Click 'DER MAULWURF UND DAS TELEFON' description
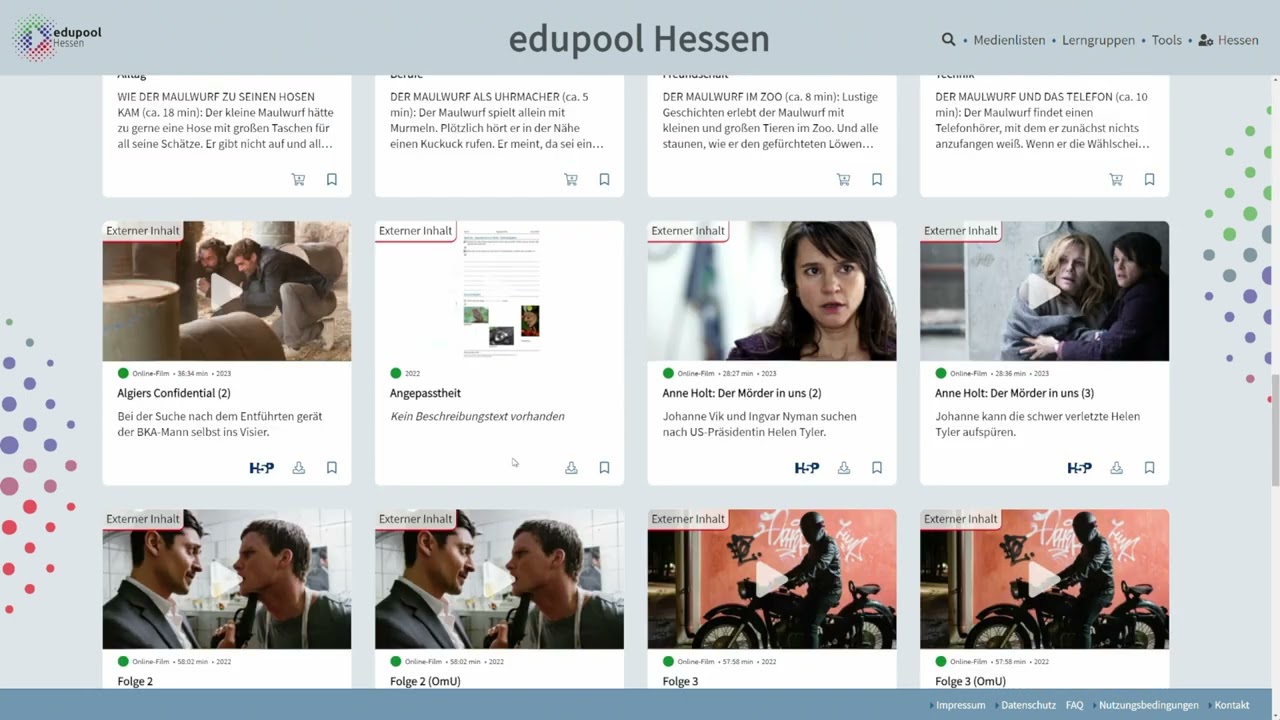Viewport: 1280px width, 720px height. tap(1043, 120)
